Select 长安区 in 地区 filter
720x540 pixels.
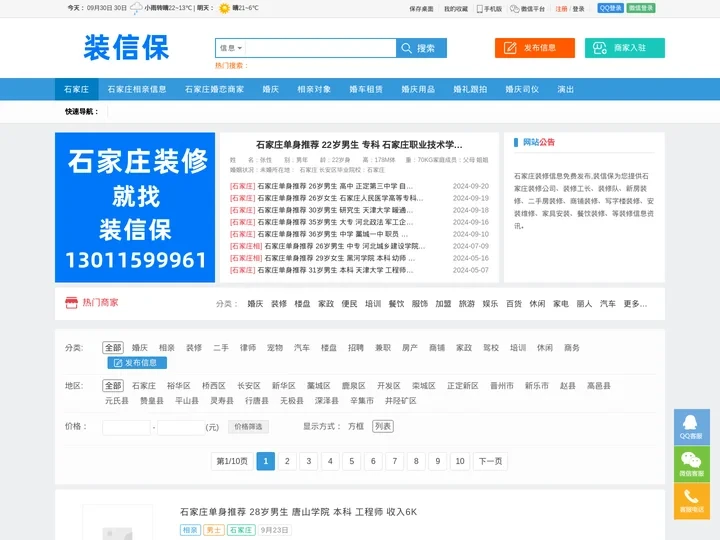pyautogui.click(x=249, y=386)
